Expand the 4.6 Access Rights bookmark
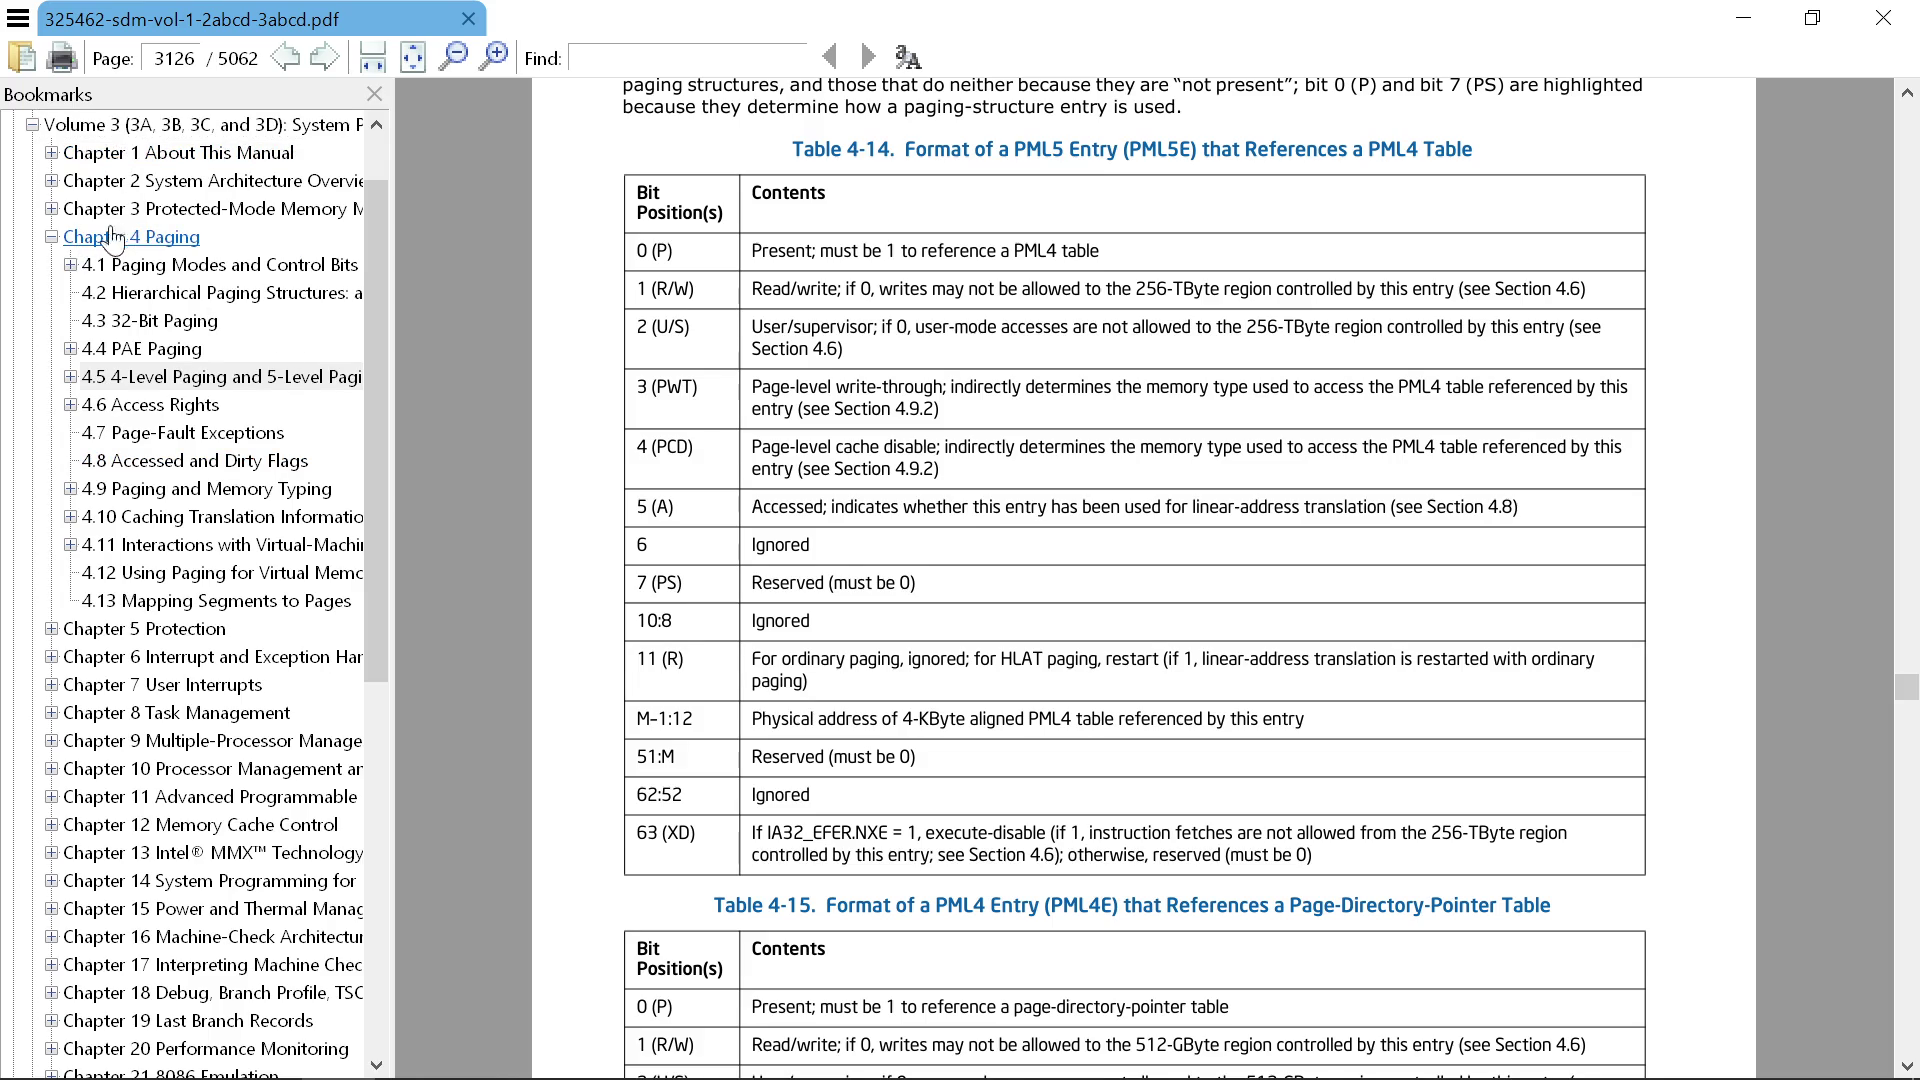The image size is (1920, 1080). click(x=70, y=405)
